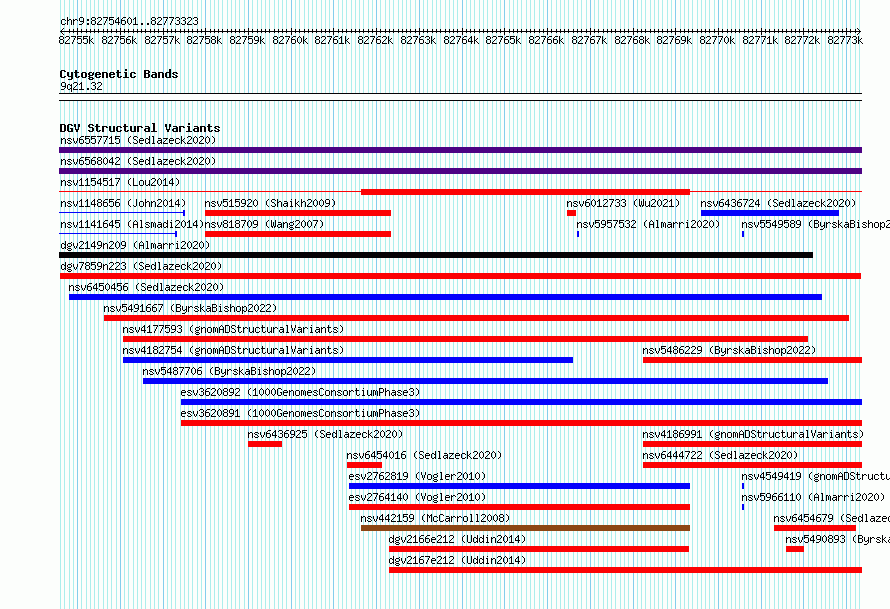Click the esv3620892 1000Genomes label
Viewport: 890px width, 609px height.
tap(301, 392)
